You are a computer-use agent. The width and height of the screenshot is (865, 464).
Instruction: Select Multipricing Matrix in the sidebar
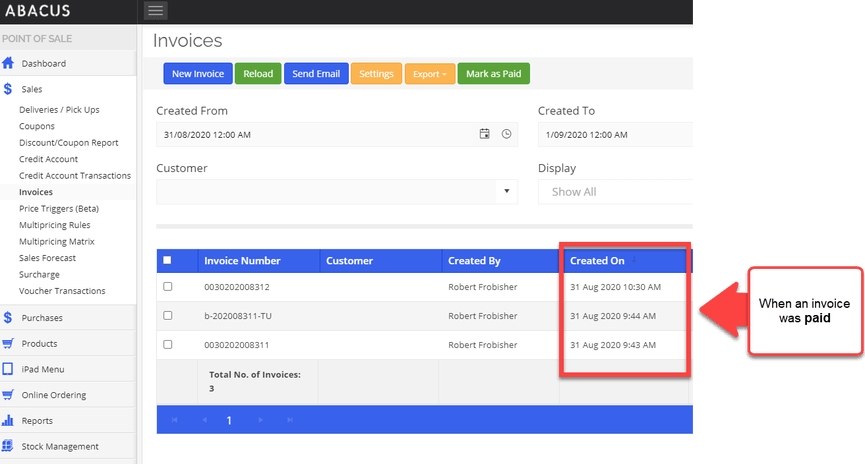(x=57, y=241)
